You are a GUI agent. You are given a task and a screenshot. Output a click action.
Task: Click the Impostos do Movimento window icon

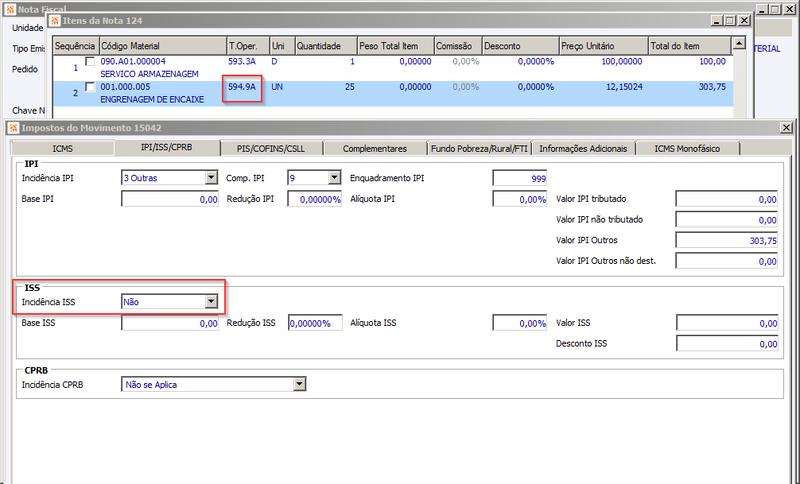(x=13, y=128)
